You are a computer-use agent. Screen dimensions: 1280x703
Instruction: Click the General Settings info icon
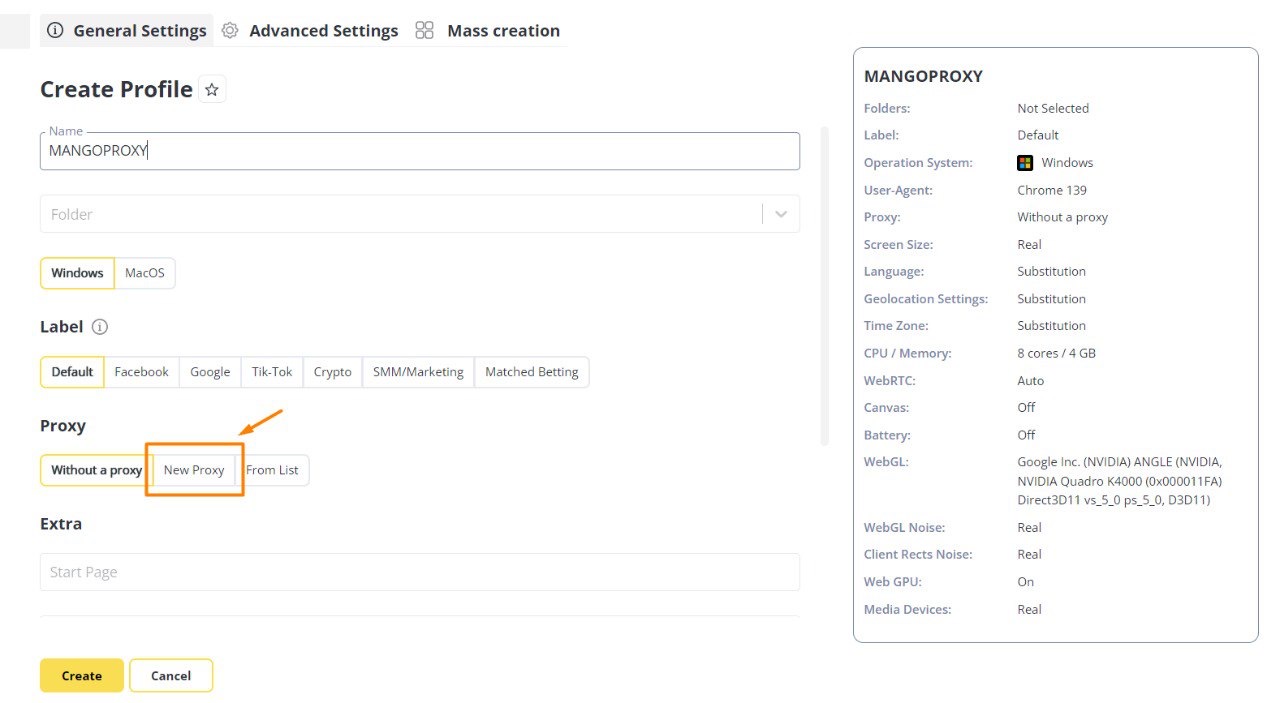point(55,31)
